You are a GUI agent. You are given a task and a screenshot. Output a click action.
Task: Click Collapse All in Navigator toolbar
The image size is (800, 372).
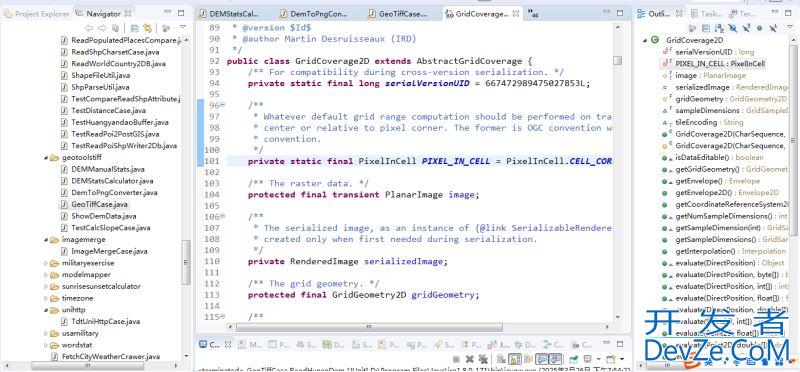point(135,28)
